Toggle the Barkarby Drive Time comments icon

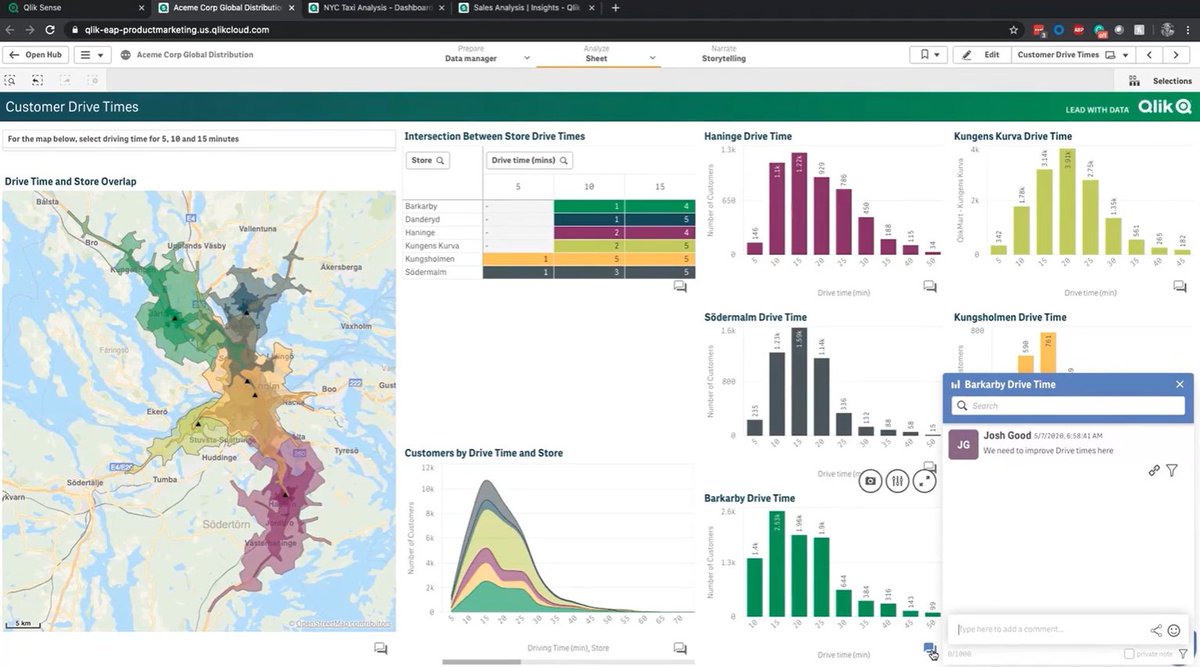(x=930, y=649)
